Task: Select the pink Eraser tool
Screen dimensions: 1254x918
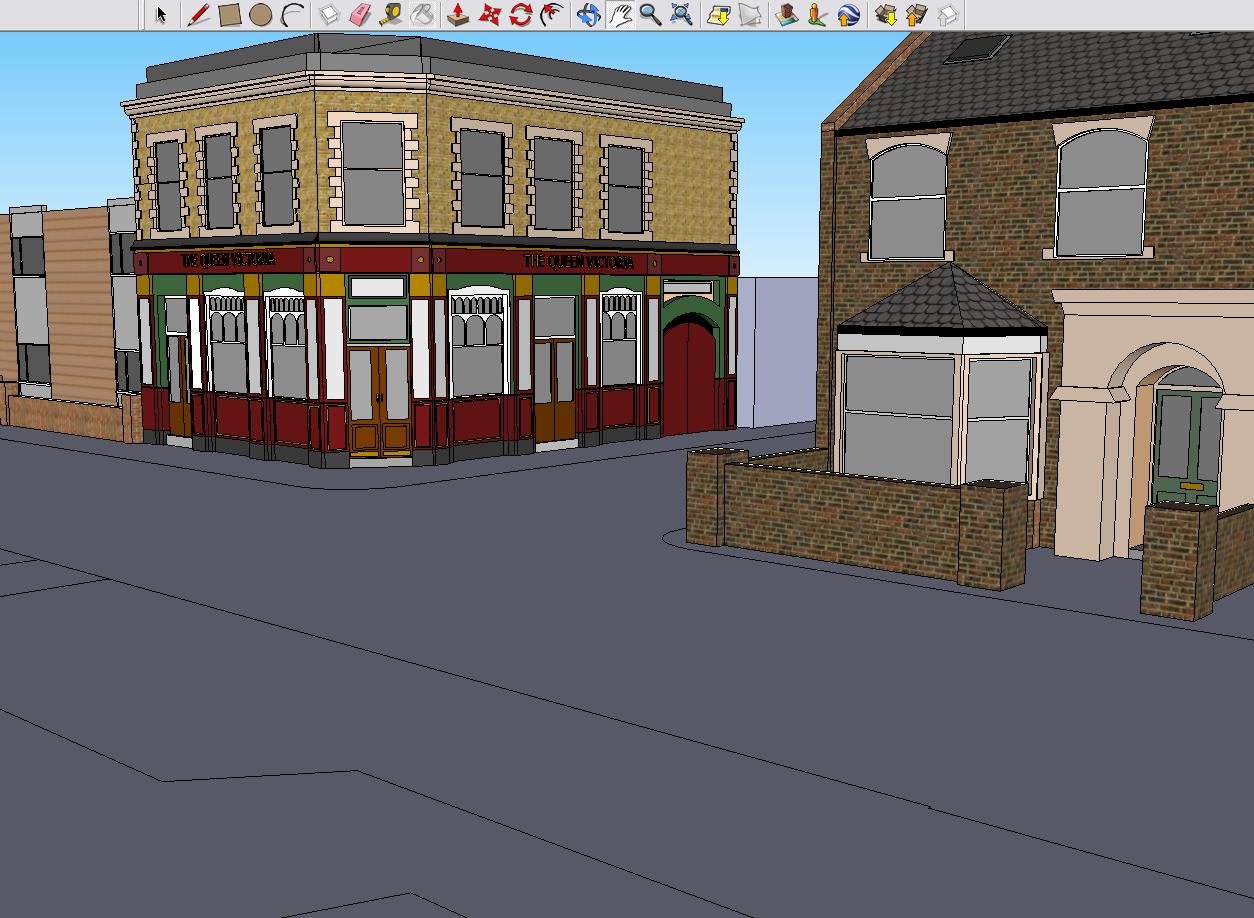Action: [360, 15]
